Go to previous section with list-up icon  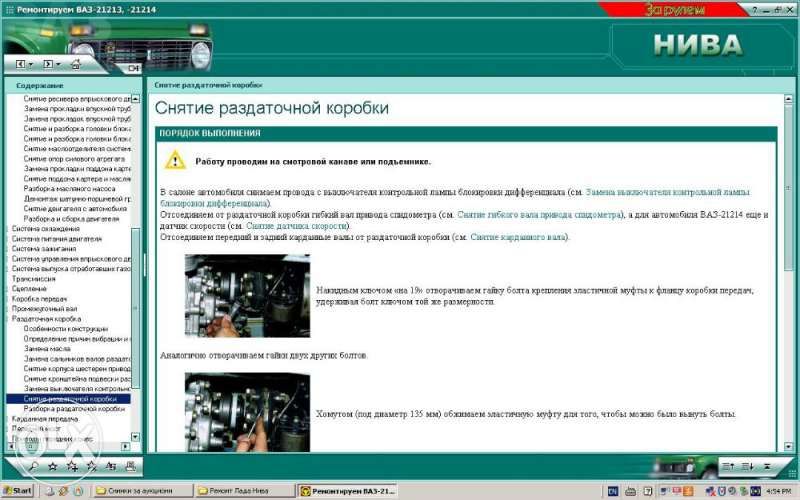point(728,466)
